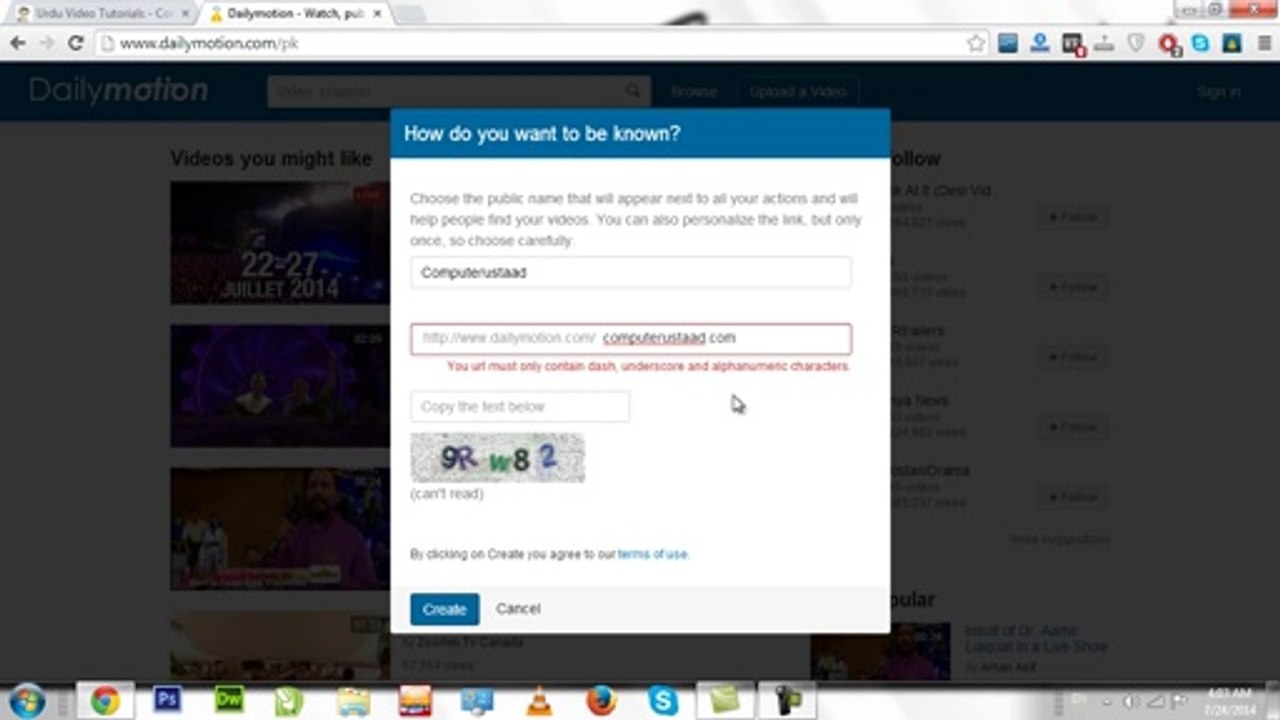Focus the public name field containing Computerustaad
1280x720 pixels.
click(x=631, y=272)
